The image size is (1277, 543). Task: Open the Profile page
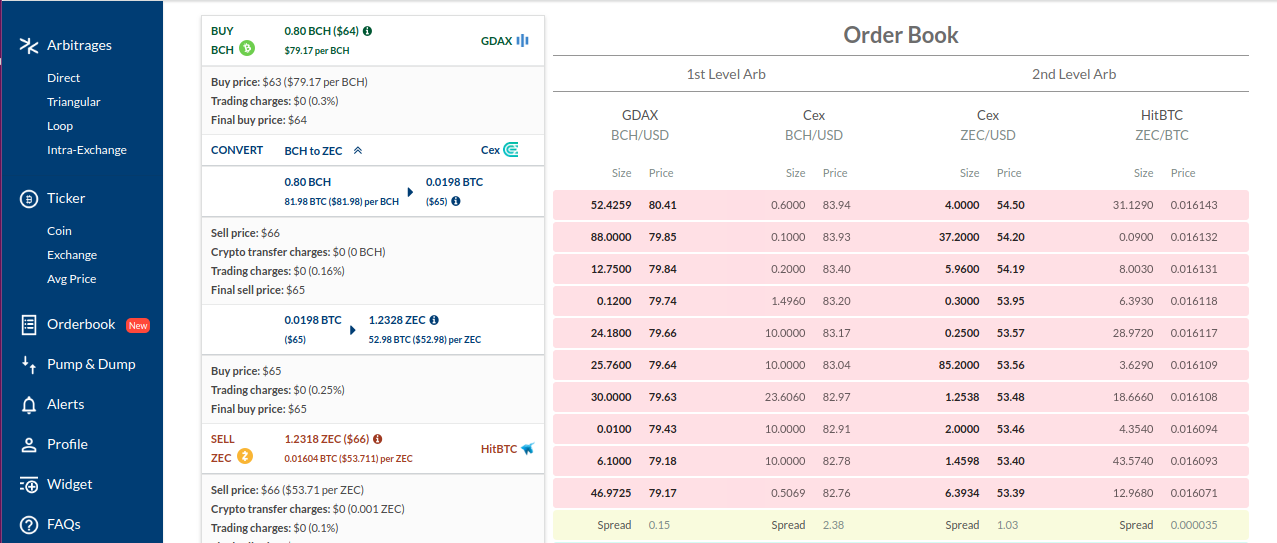click(x=67, y=444)
